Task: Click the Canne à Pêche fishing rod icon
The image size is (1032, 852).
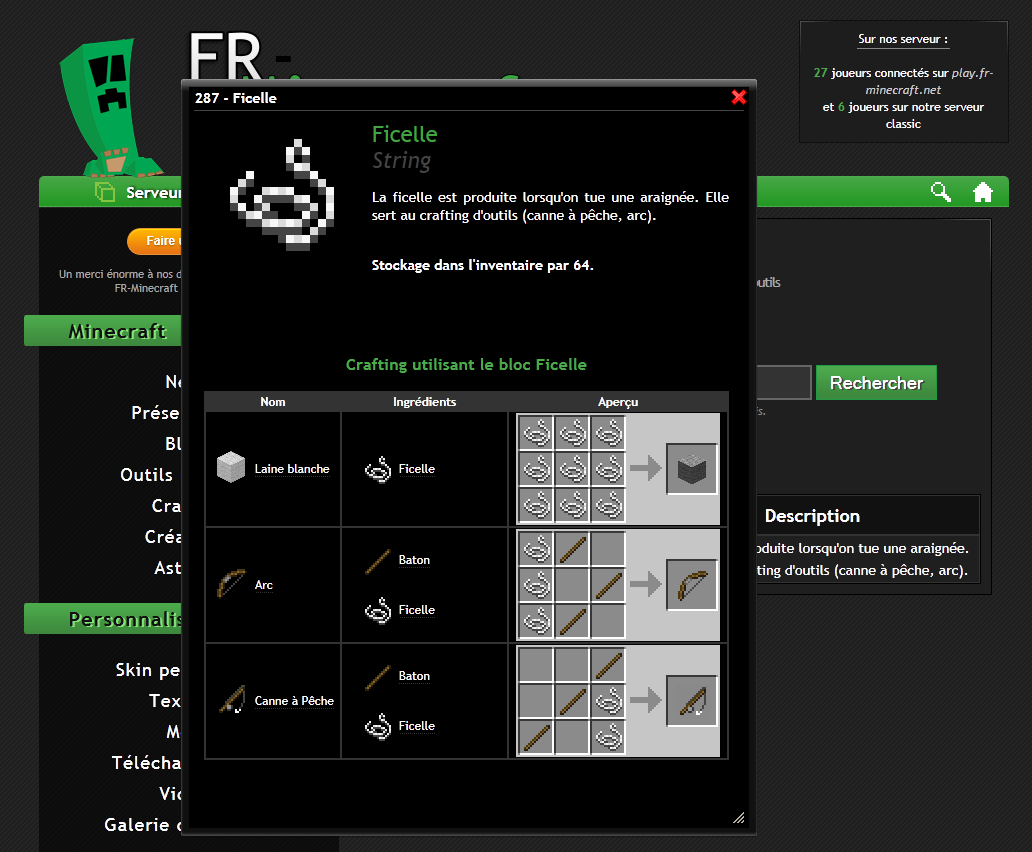Action: 232,699
